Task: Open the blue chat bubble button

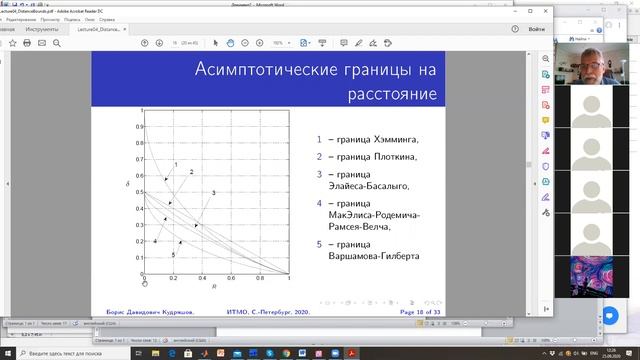Action: pyautogui.click(x=610, y=316)
